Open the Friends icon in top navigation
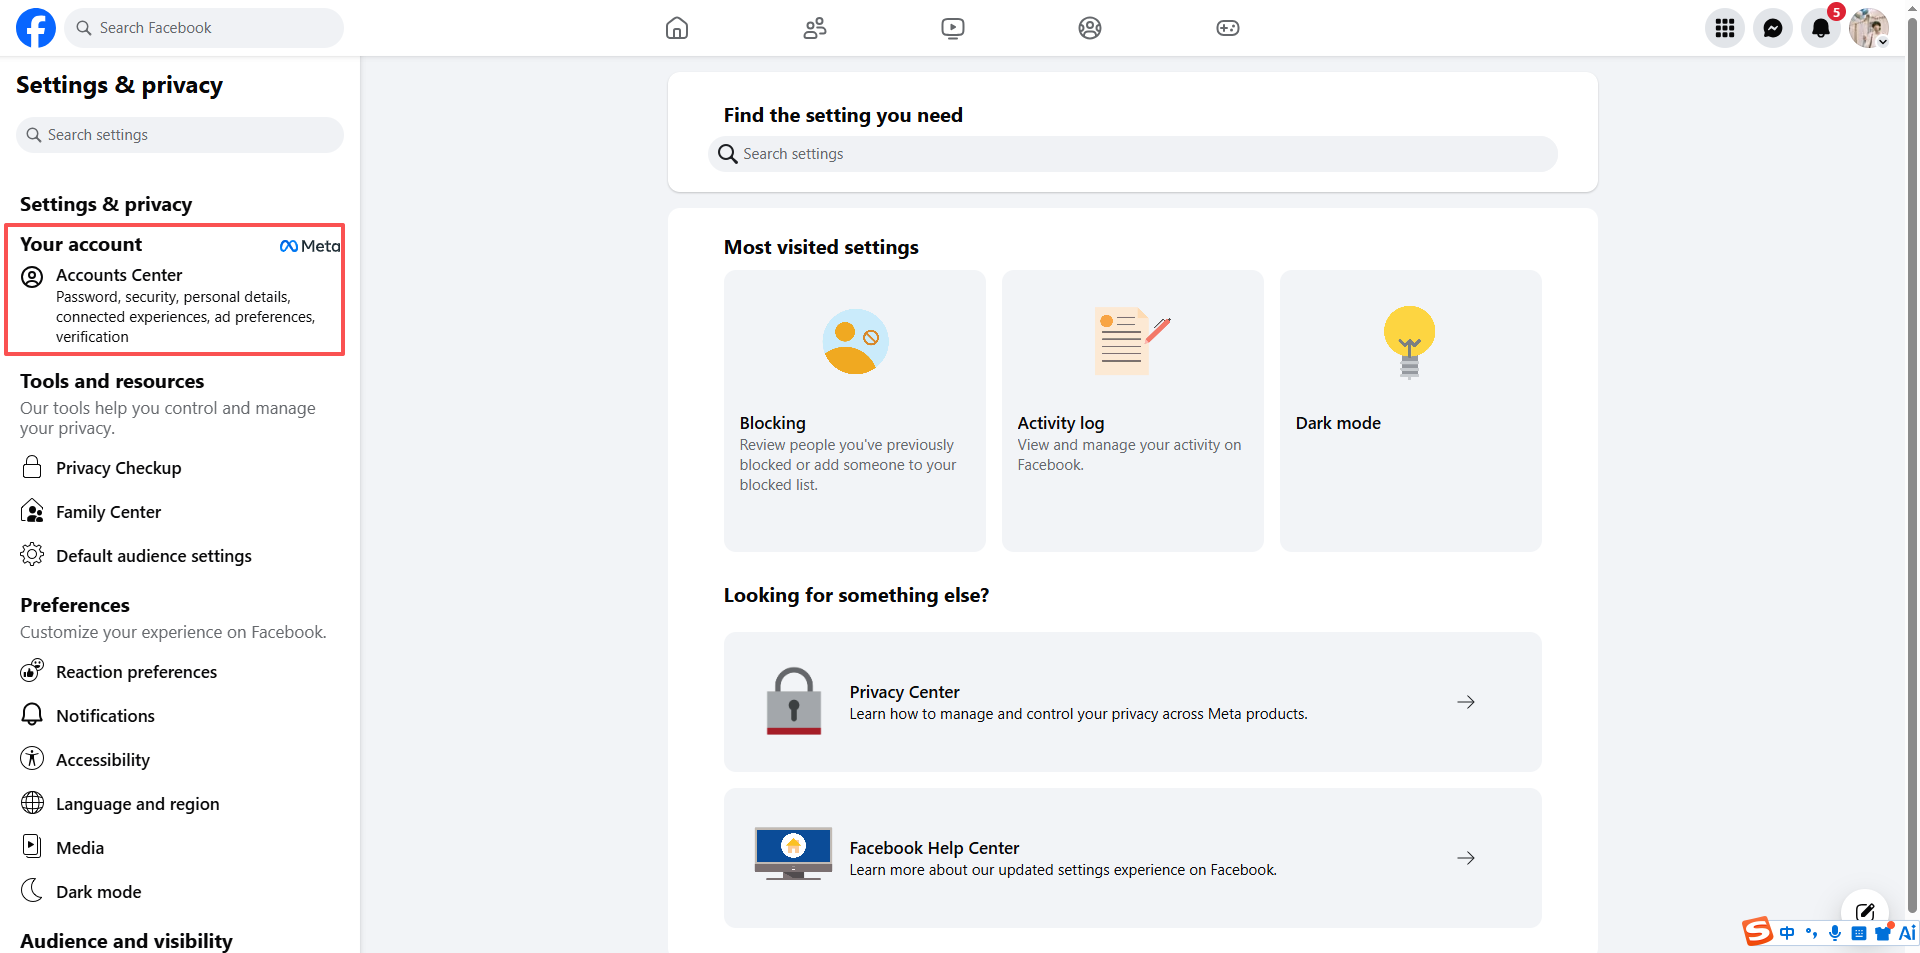The image size is (1920, 953). click(815, 28)
